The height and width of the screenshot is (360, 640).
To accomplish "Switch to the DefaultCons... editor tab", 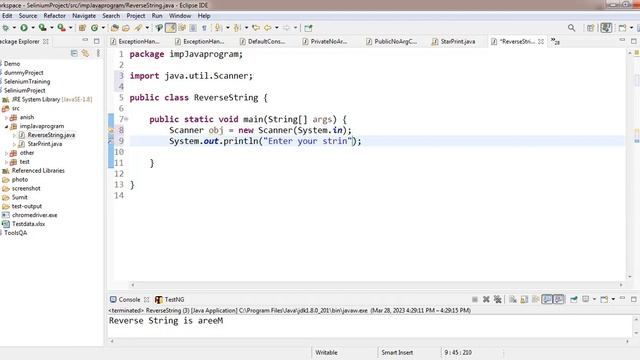I will [x=262, y=41].
